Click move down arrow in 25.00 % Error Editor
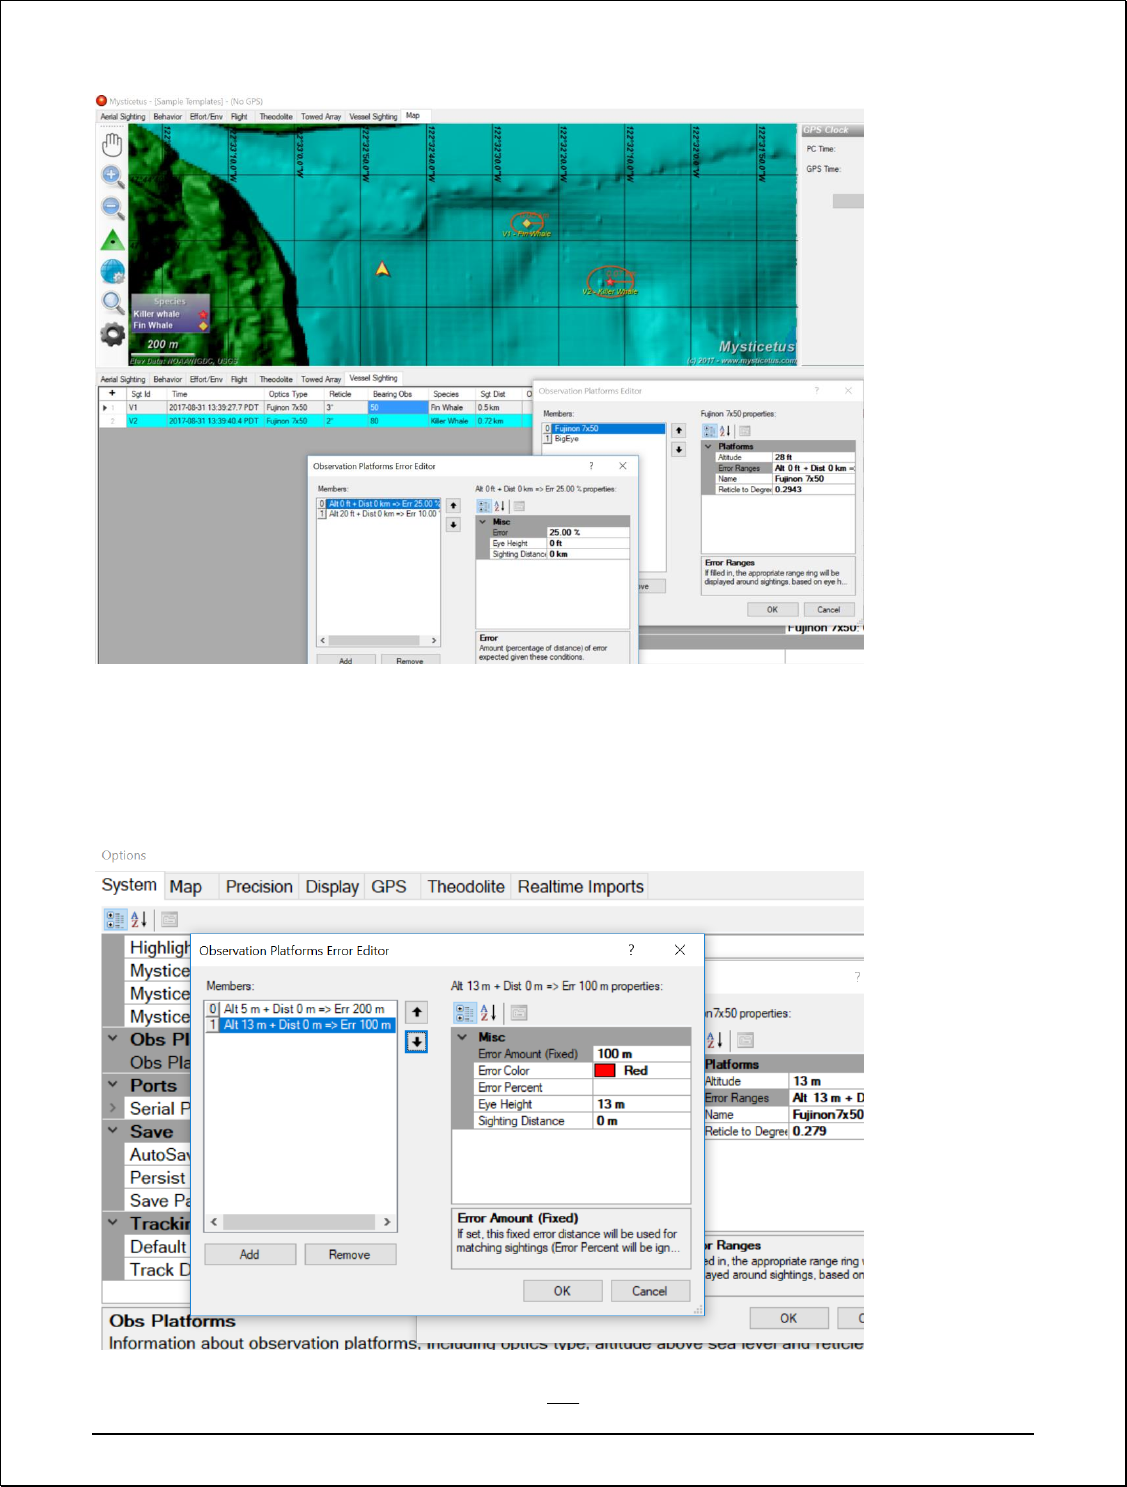 (x=453, y=525)
